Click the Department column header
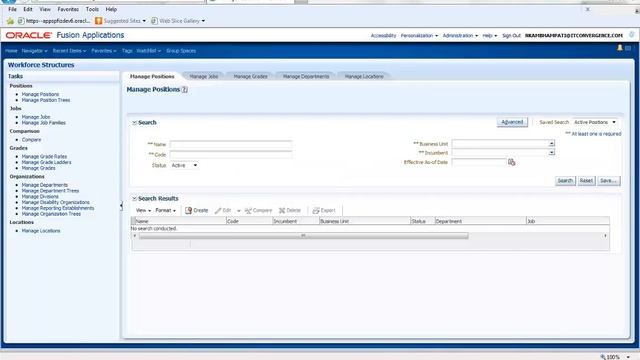This screenshot has height=360, width=640. coord(480,221)
